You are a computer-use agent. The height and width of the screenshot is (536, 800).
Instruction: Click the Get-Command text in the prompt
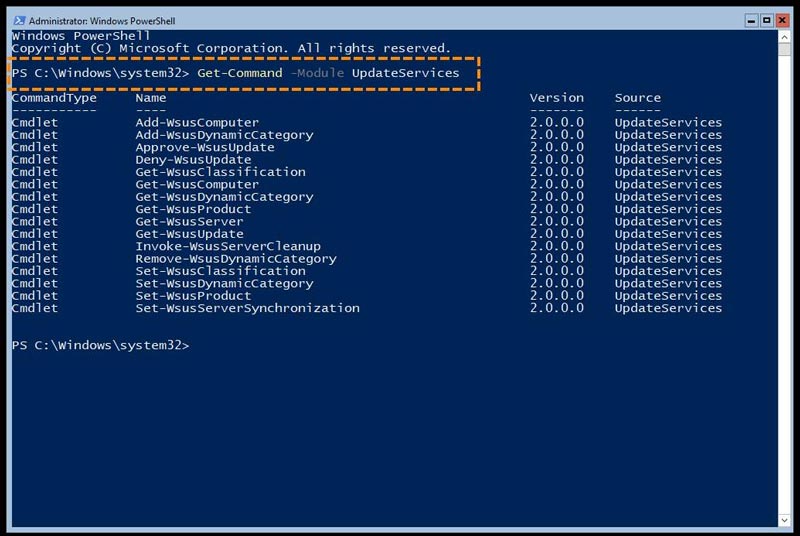pyautogui.click(x=240, y=73)
